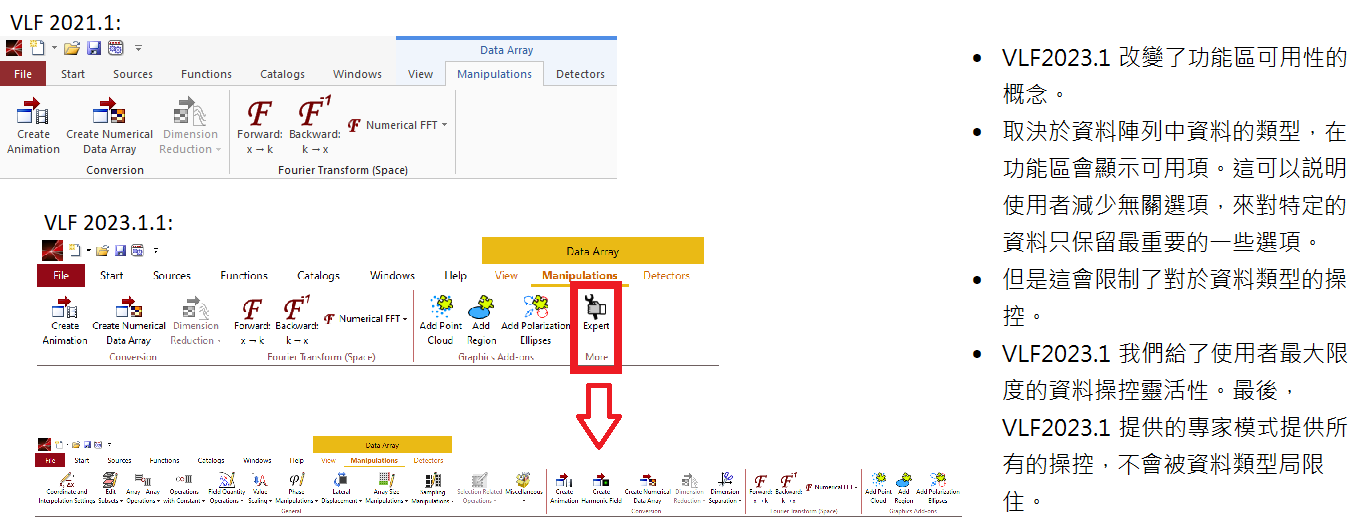Open Array Size Manipulations in expert ribbon
1365x527 pixels.
click(x=387, y=489)
